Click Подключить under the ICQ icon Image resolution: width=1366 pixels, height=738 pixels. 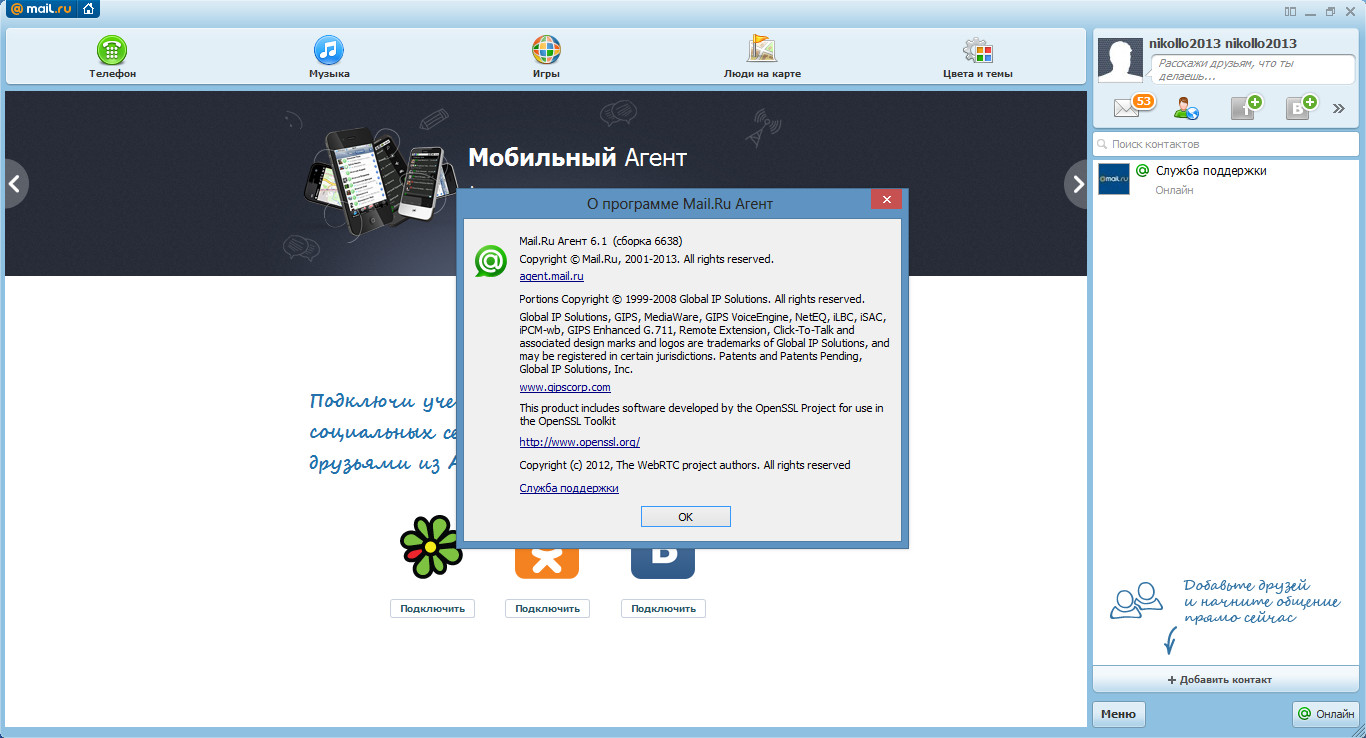432,608
